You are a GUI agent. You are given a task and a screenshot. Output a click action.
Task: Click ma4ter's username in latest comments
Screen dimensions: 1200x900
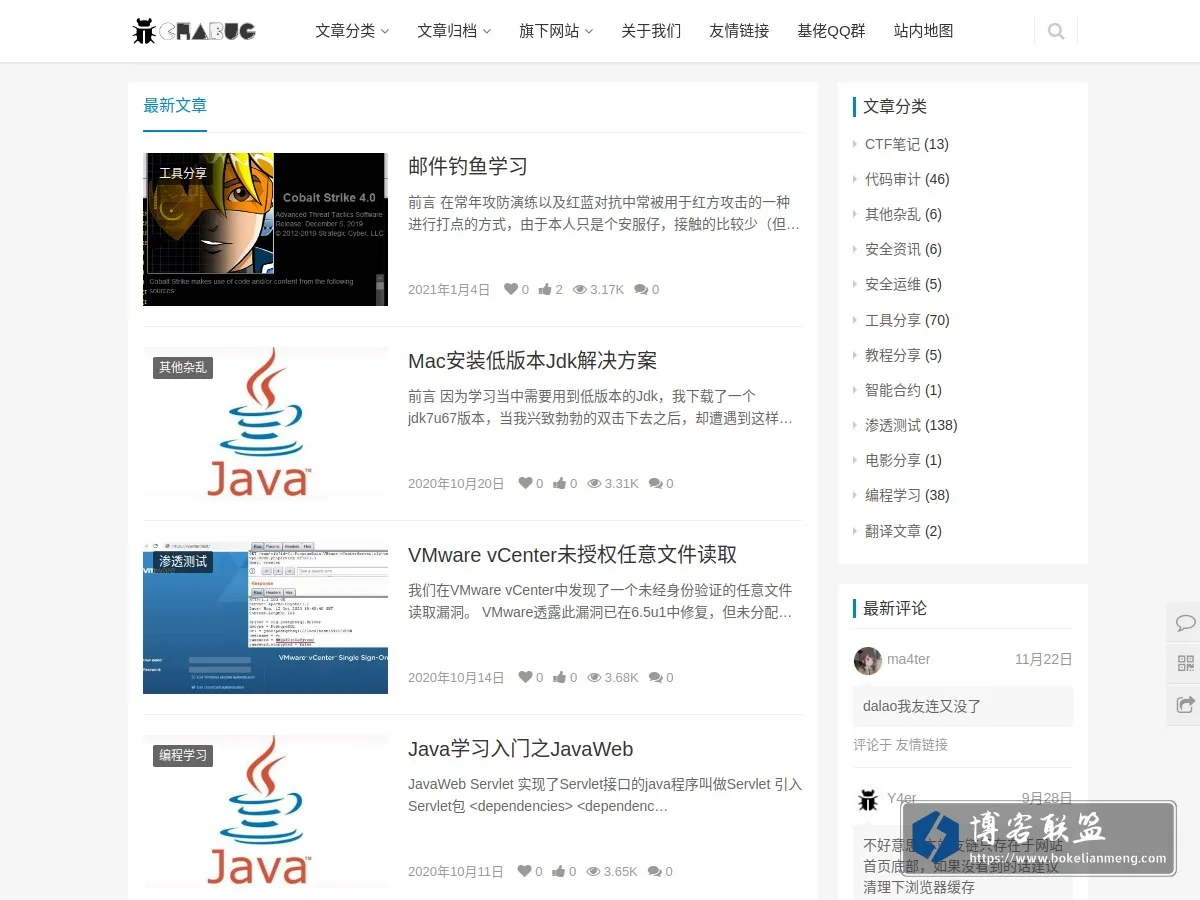(x=908, y=659)
